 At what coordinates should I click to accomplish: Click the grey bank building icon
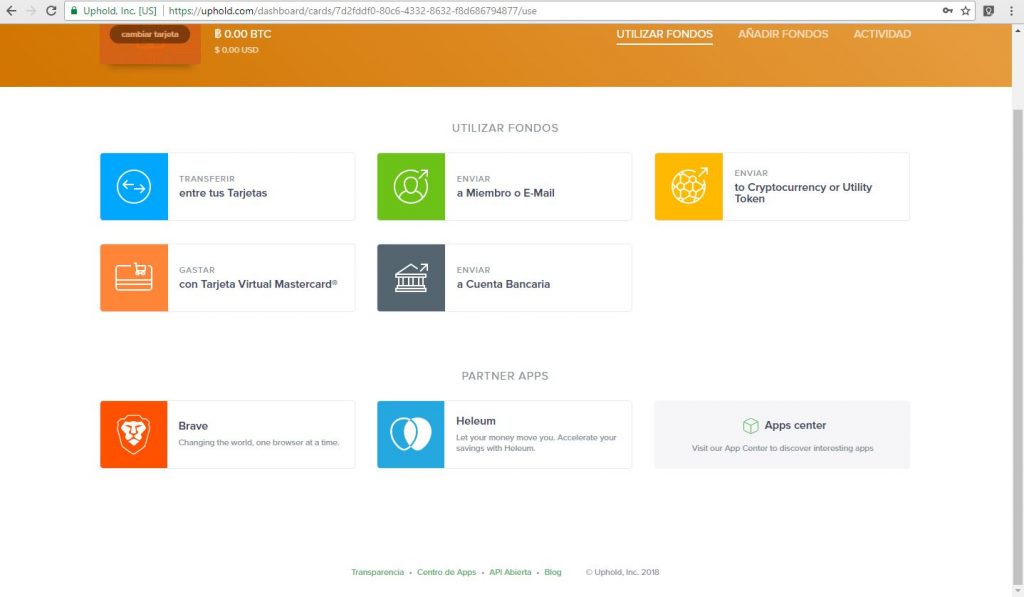(411, 278)
